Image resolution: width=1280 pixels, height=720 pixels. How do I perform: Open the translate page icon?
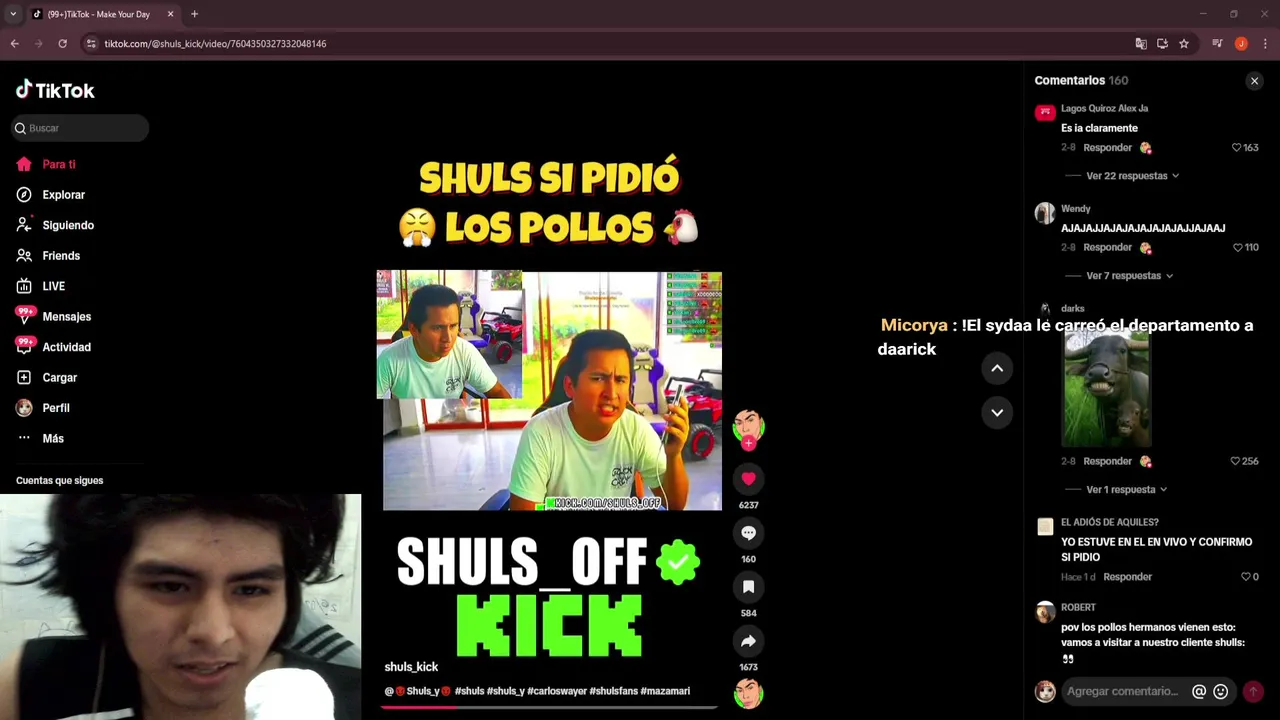point(1141,44)
